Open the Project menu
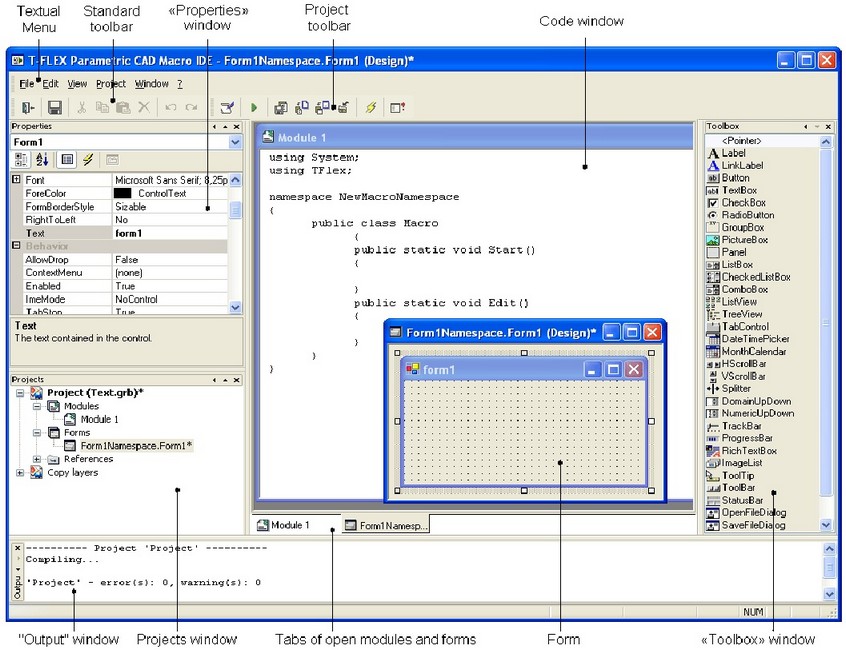This screenshot has width=846, height=650. coord(110,84)
